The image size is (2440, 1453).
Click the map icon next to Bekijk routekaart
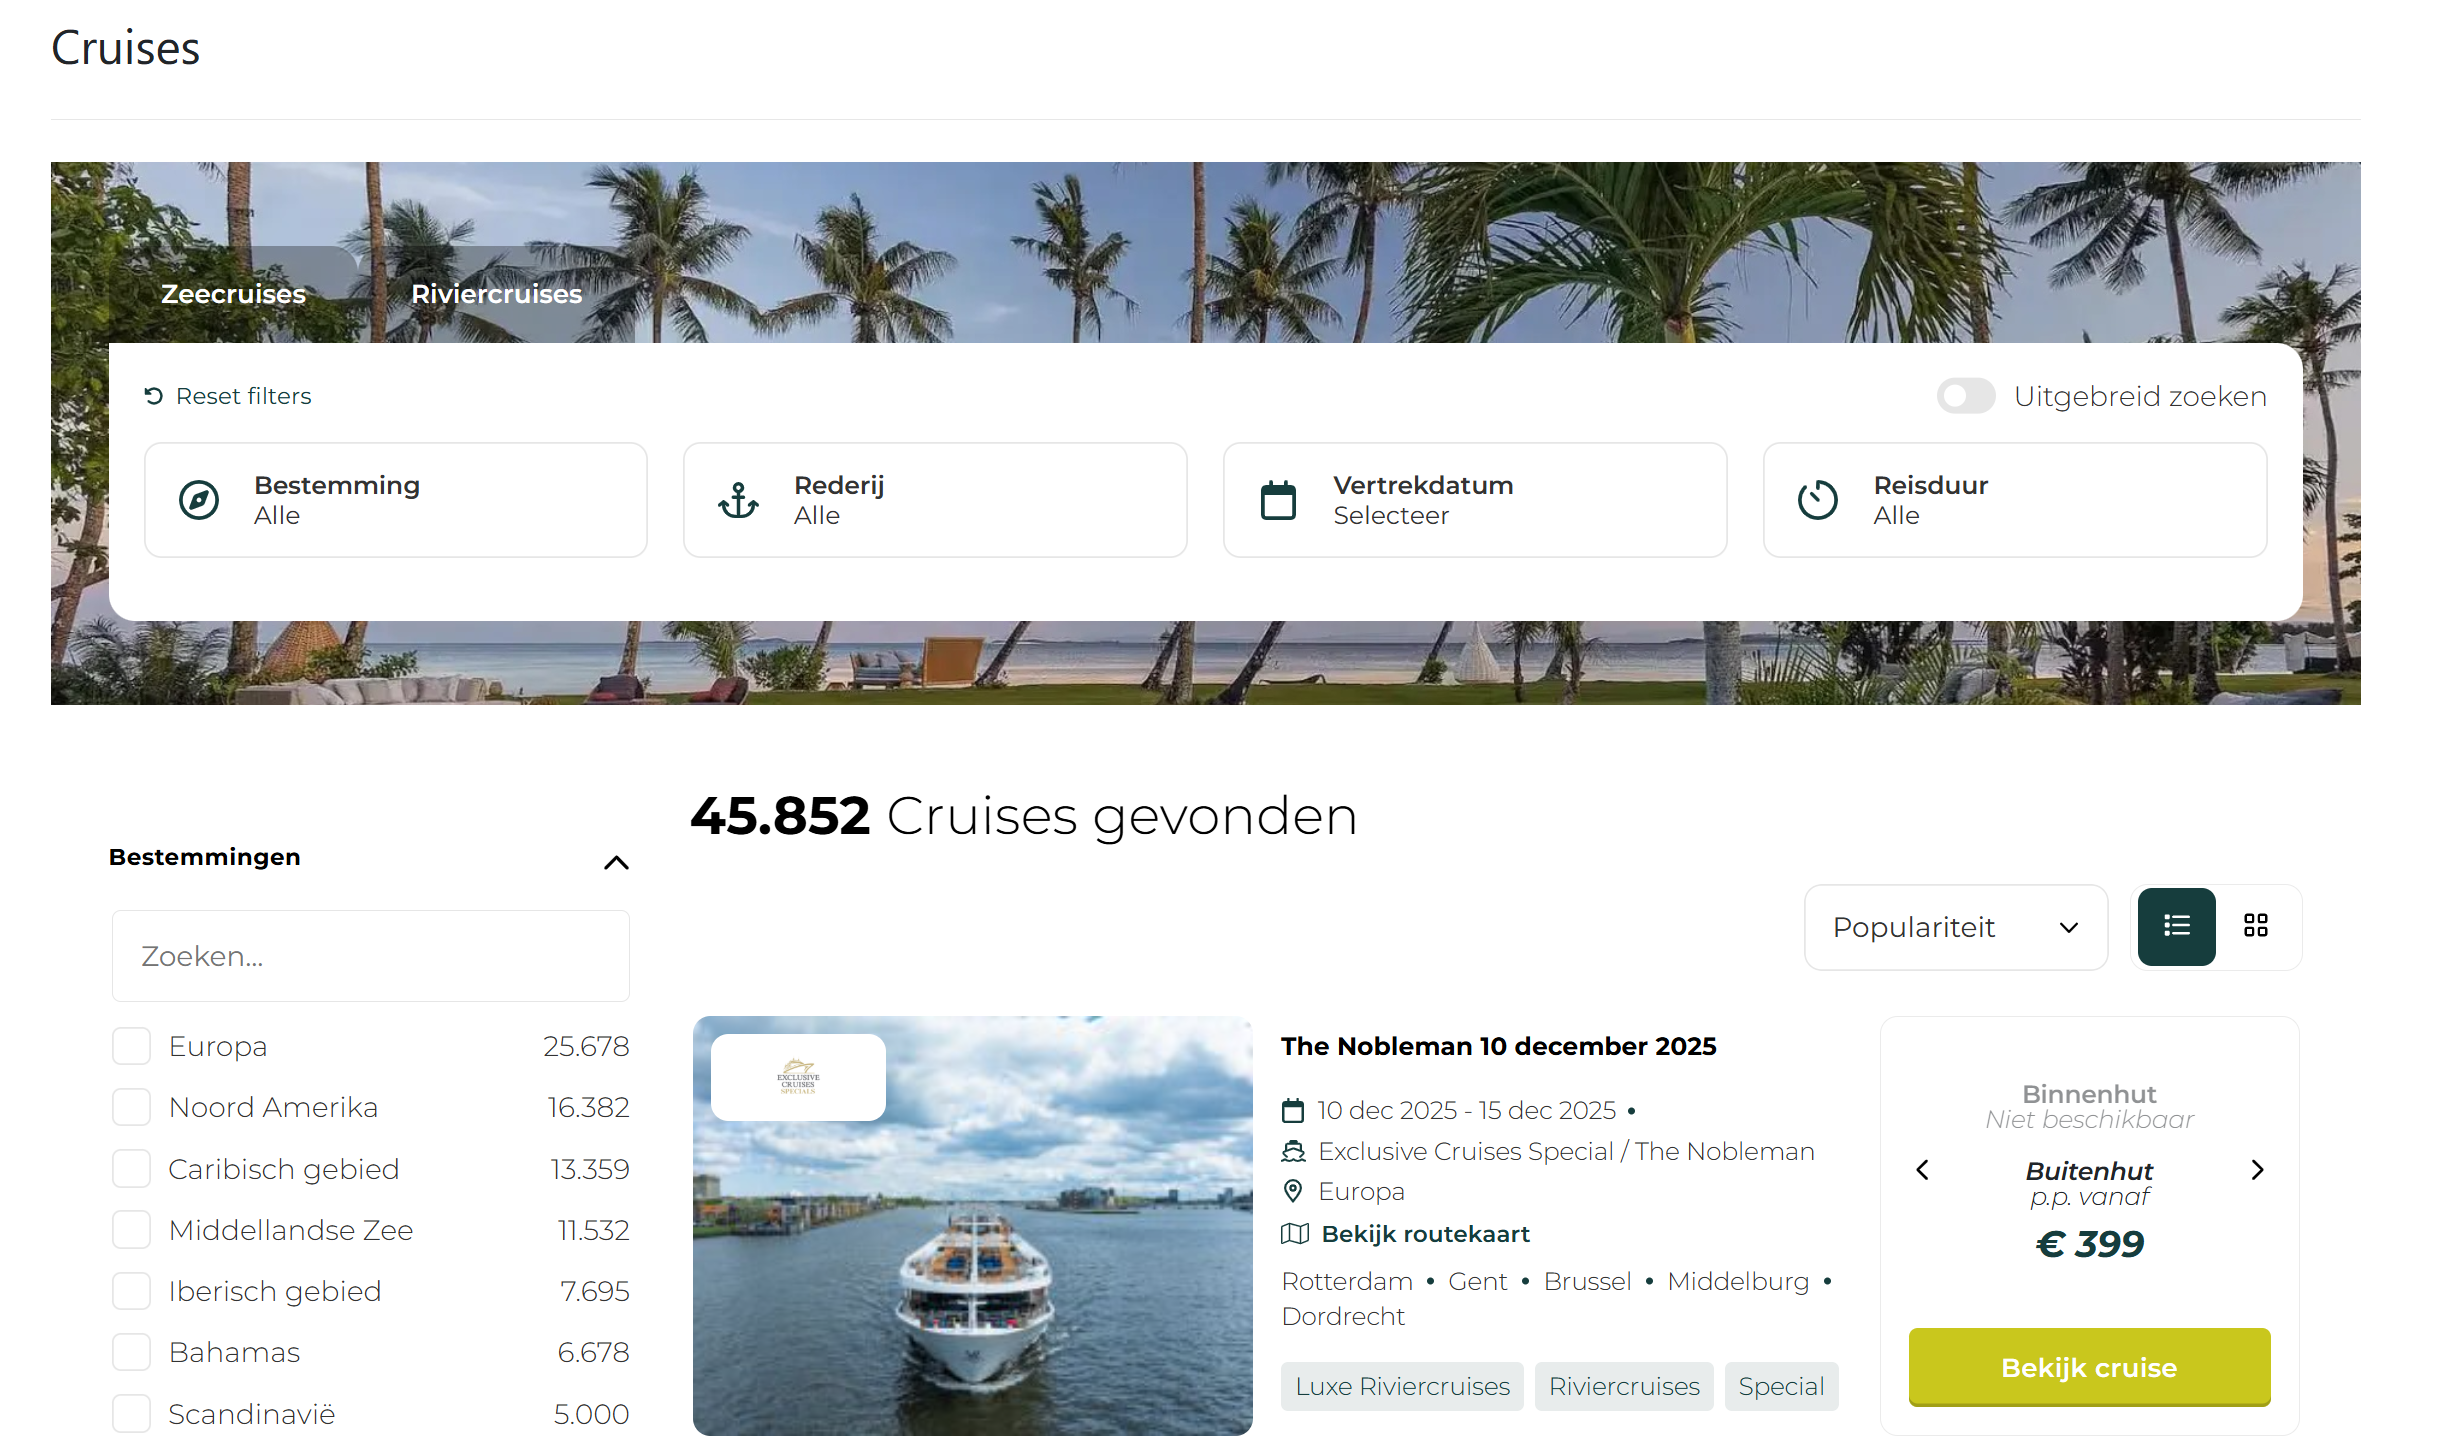coord(1294,1233)
